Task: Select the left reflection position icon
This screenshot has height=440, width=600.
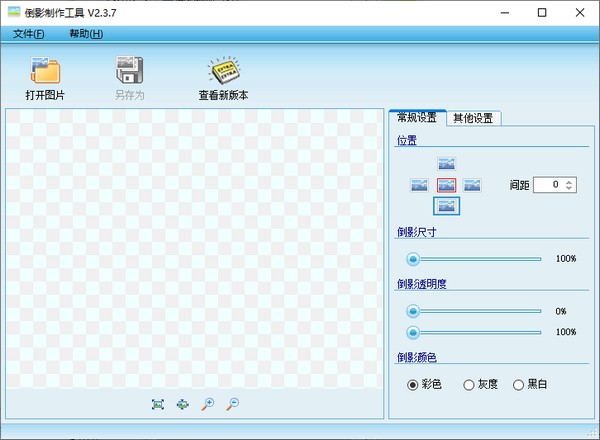Action: click(x=420, y=184)
